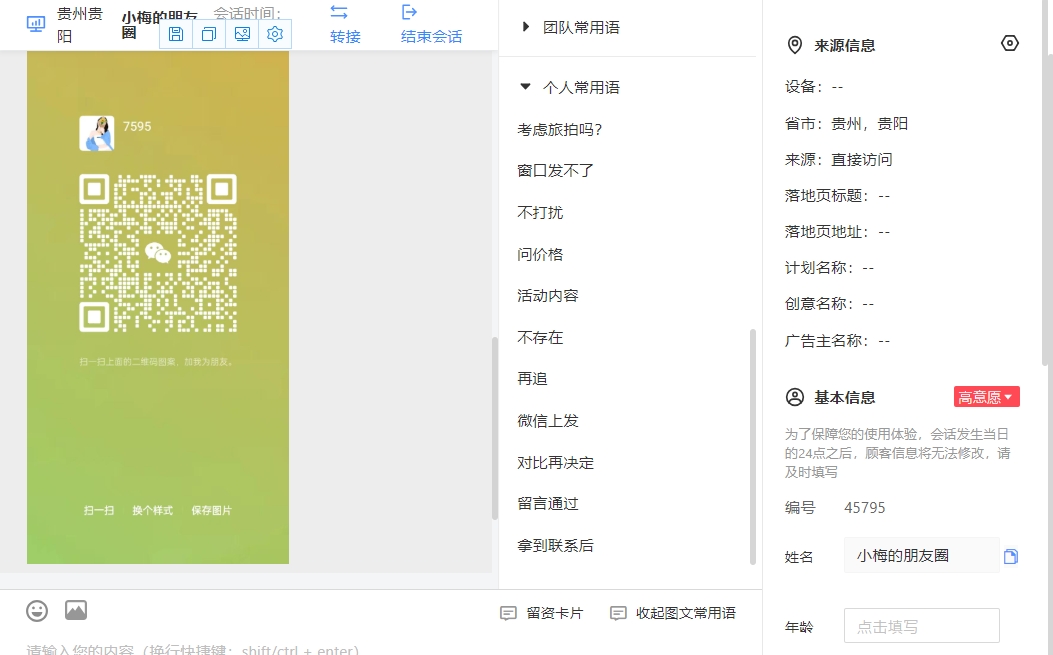Click the quick phrases list scrollbar
The height and width of the screenshot is (655, 1053).
(x=753, y=447)
